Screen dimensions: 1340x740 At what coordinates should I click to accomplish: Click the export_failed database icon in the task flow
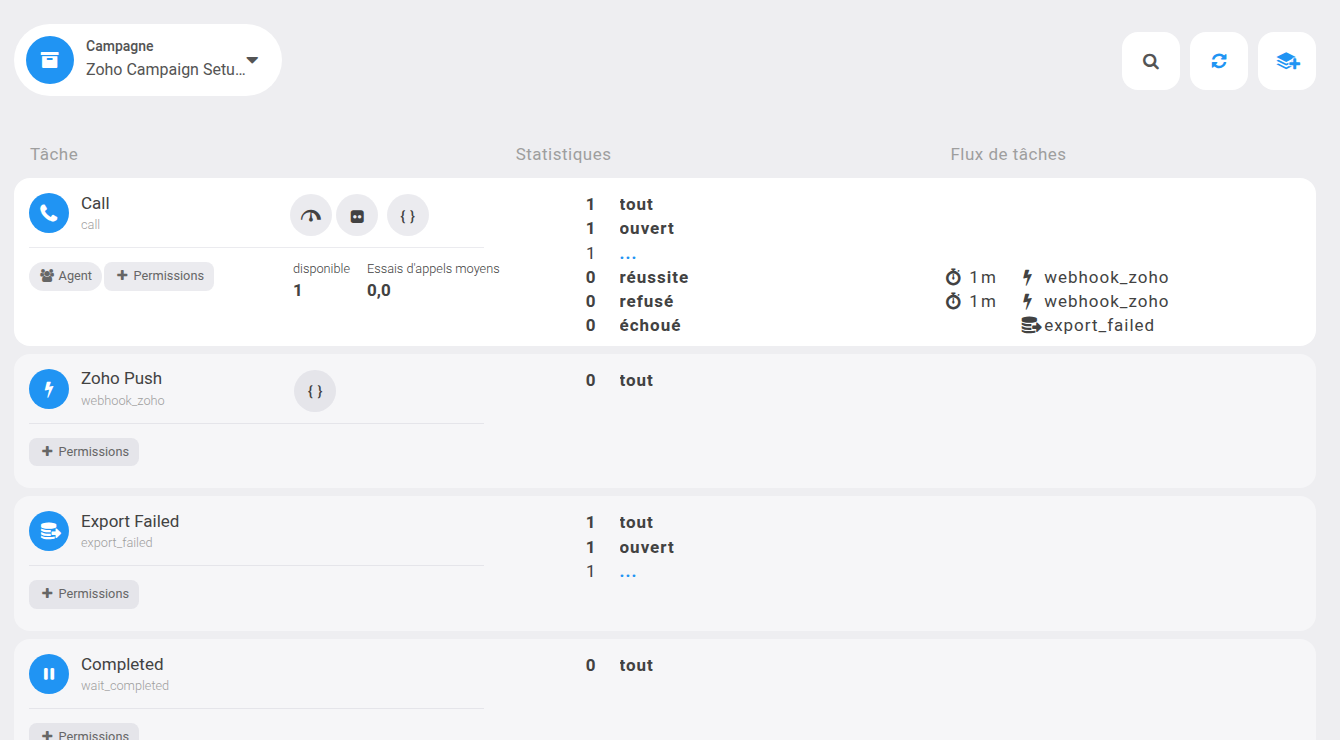click(1031, 325)
